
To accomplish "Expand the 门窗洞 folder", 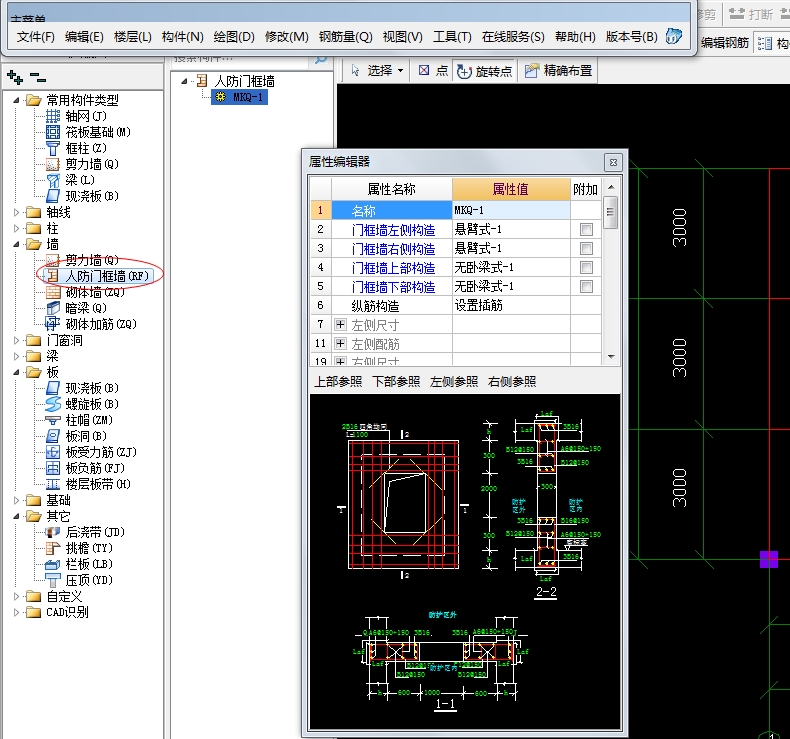I will 16,341.
